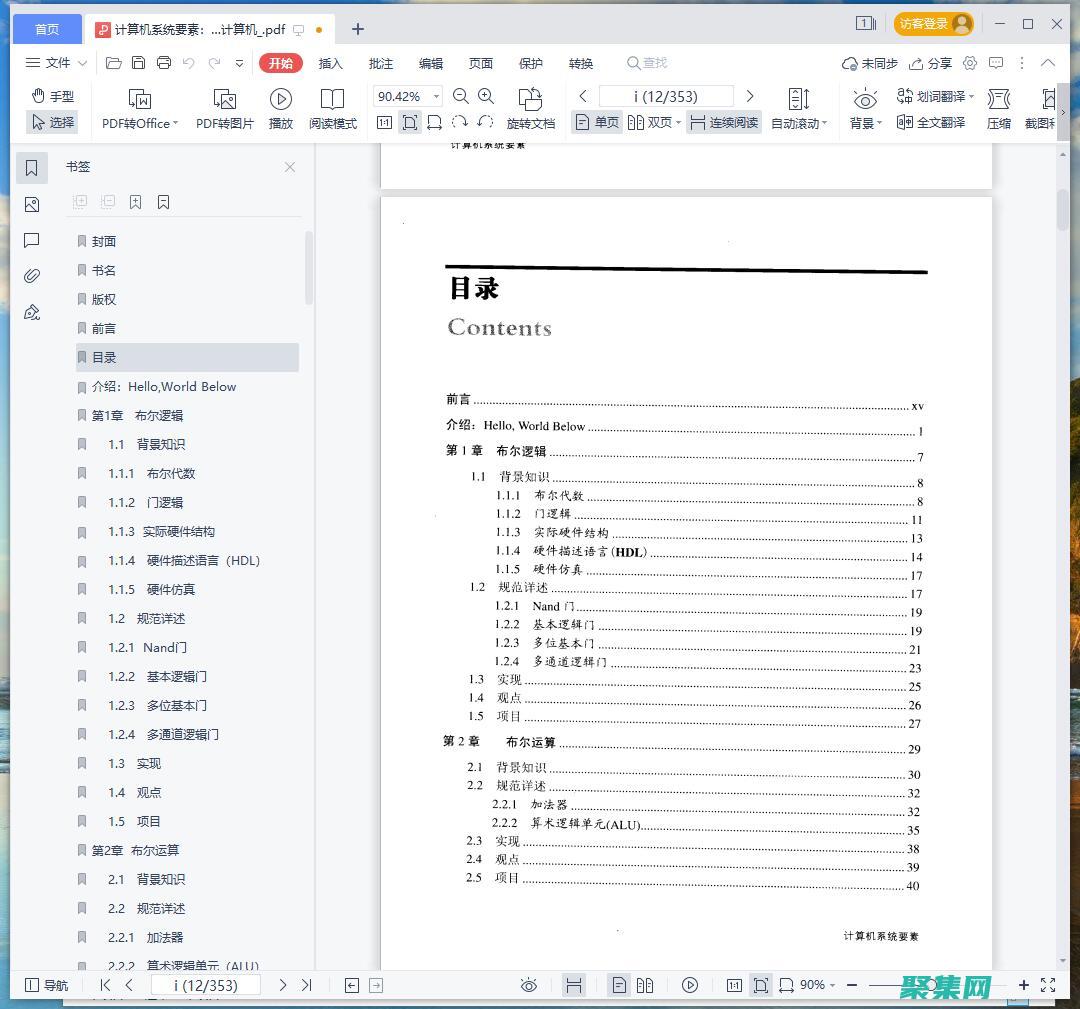The height and width of the screenshot is (1009, 1080).
Task: Click the 访客登录 login button
Action: 931,22
